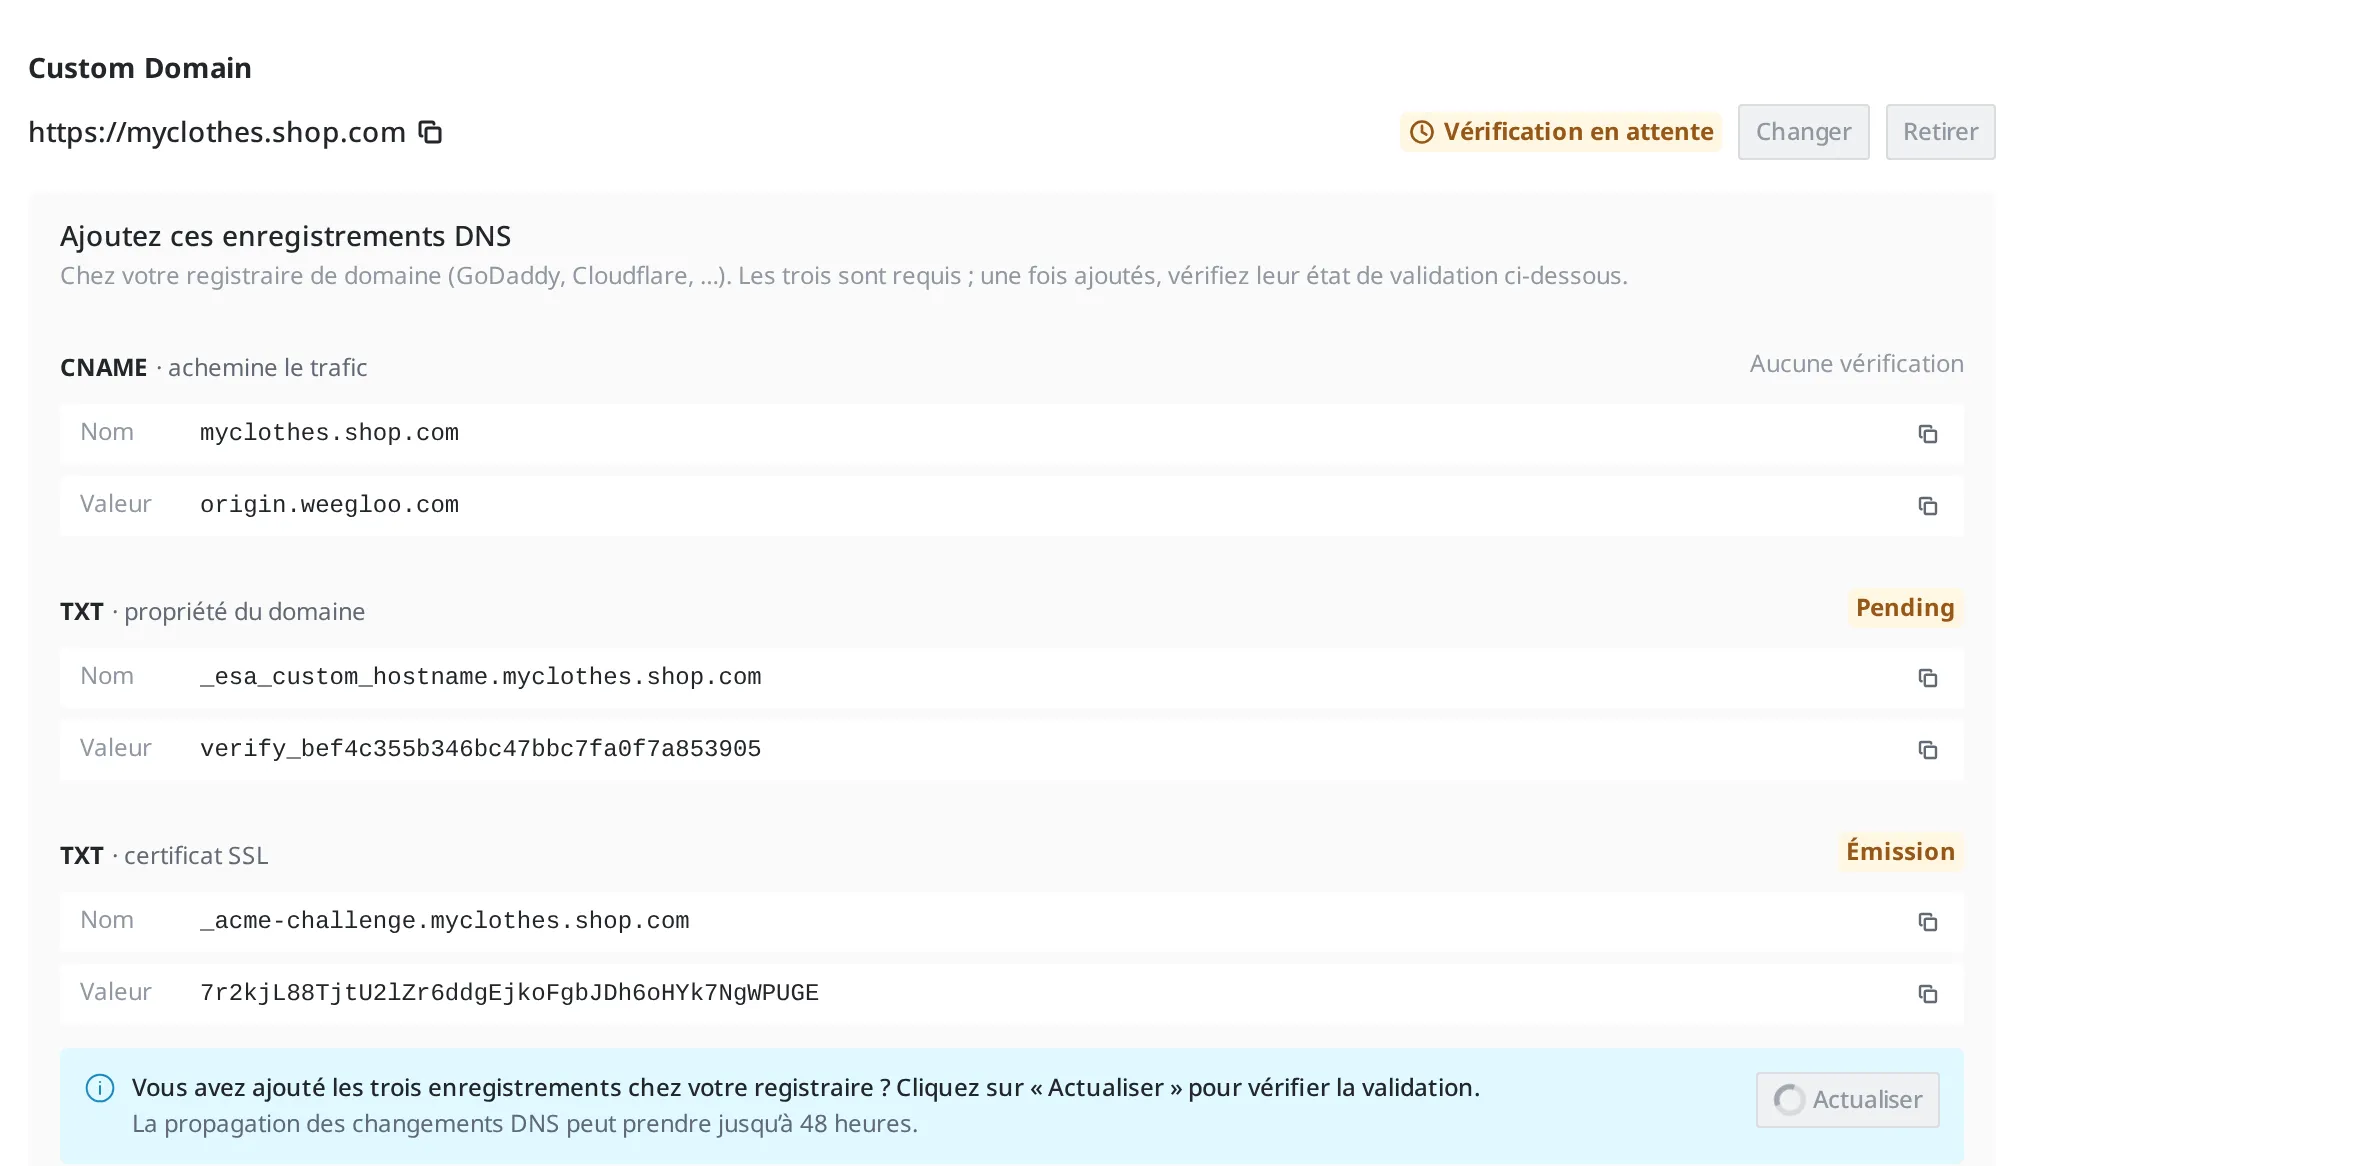Click the CNAME achemine le trafic label
Image resolution: width=2364 pixels, height=1166 pixels.
pyautogui.click(x=213, y=368)
